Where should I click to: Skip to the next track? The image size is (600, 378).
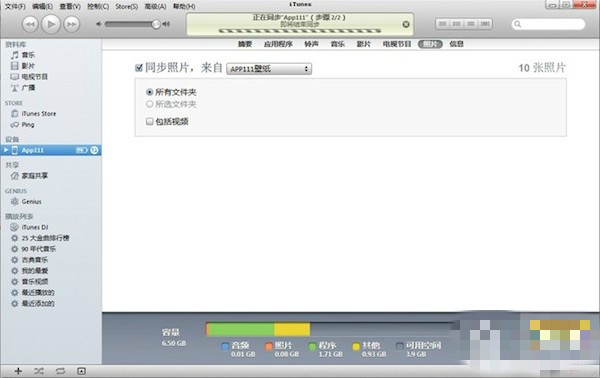pyautogui.click(x=72, y=24)
